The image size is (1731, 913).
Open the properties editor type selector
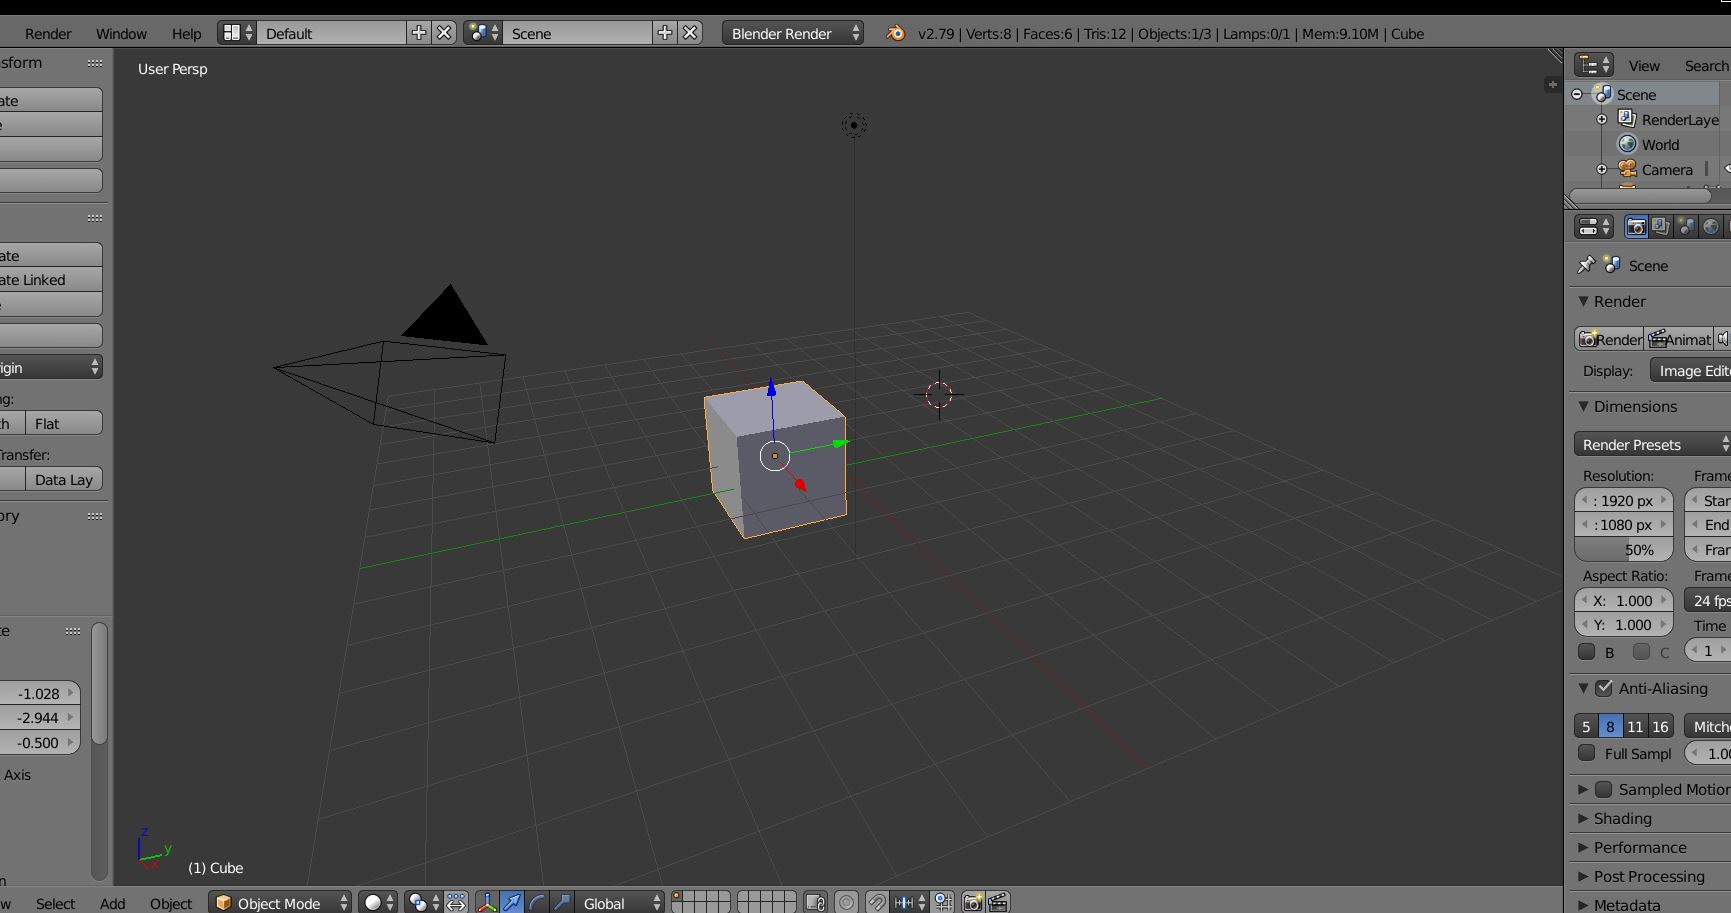coord(1594,227)
